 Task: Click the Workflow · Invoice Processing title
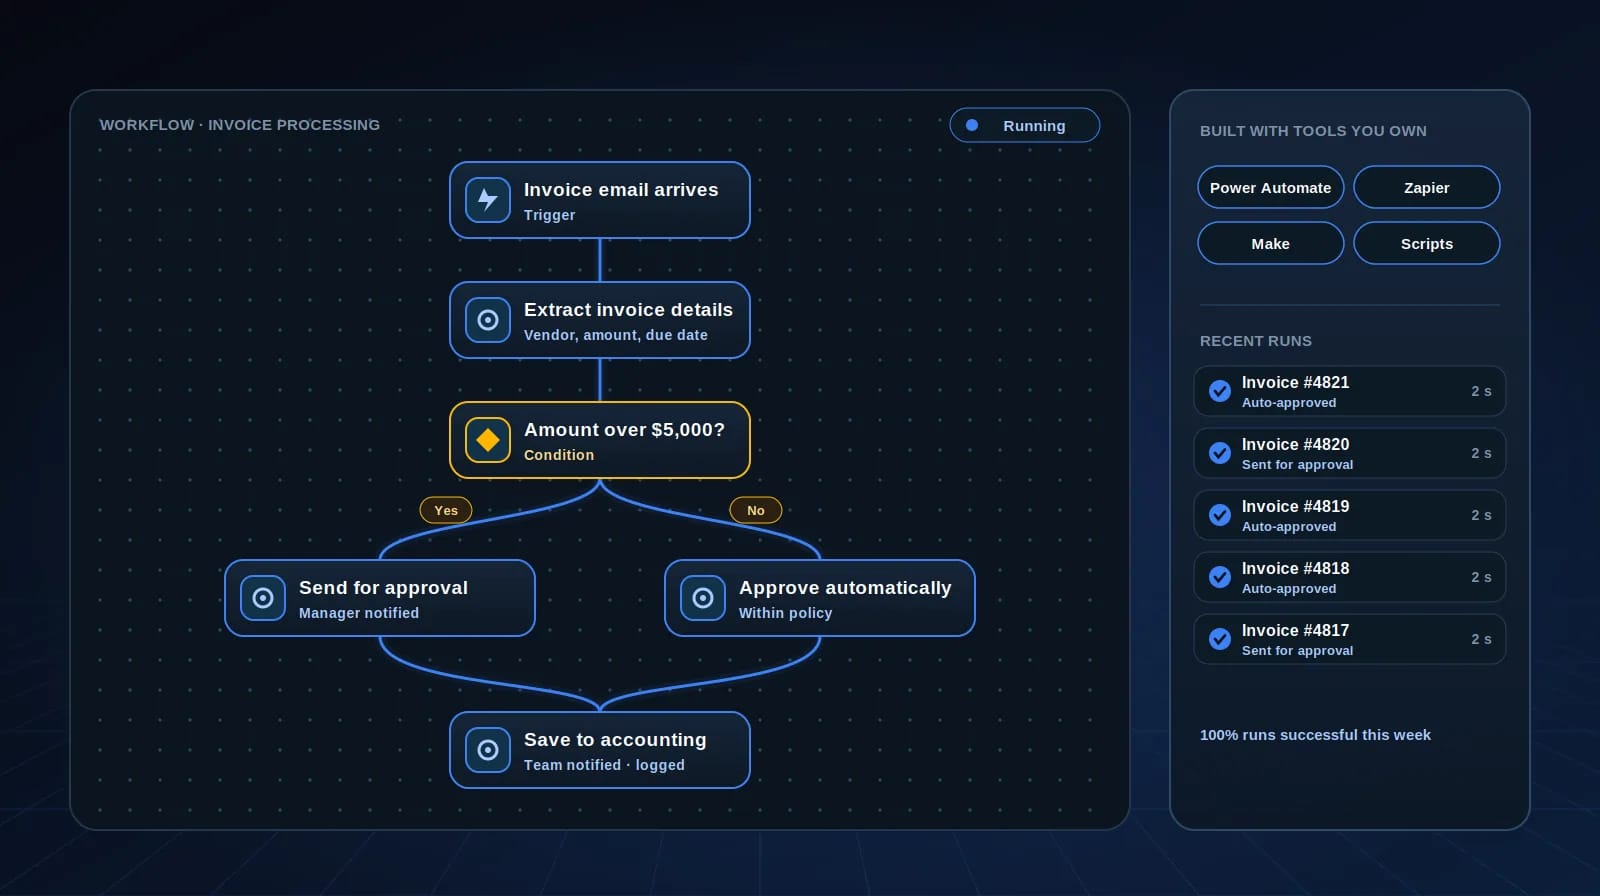(x=240, y=125)
